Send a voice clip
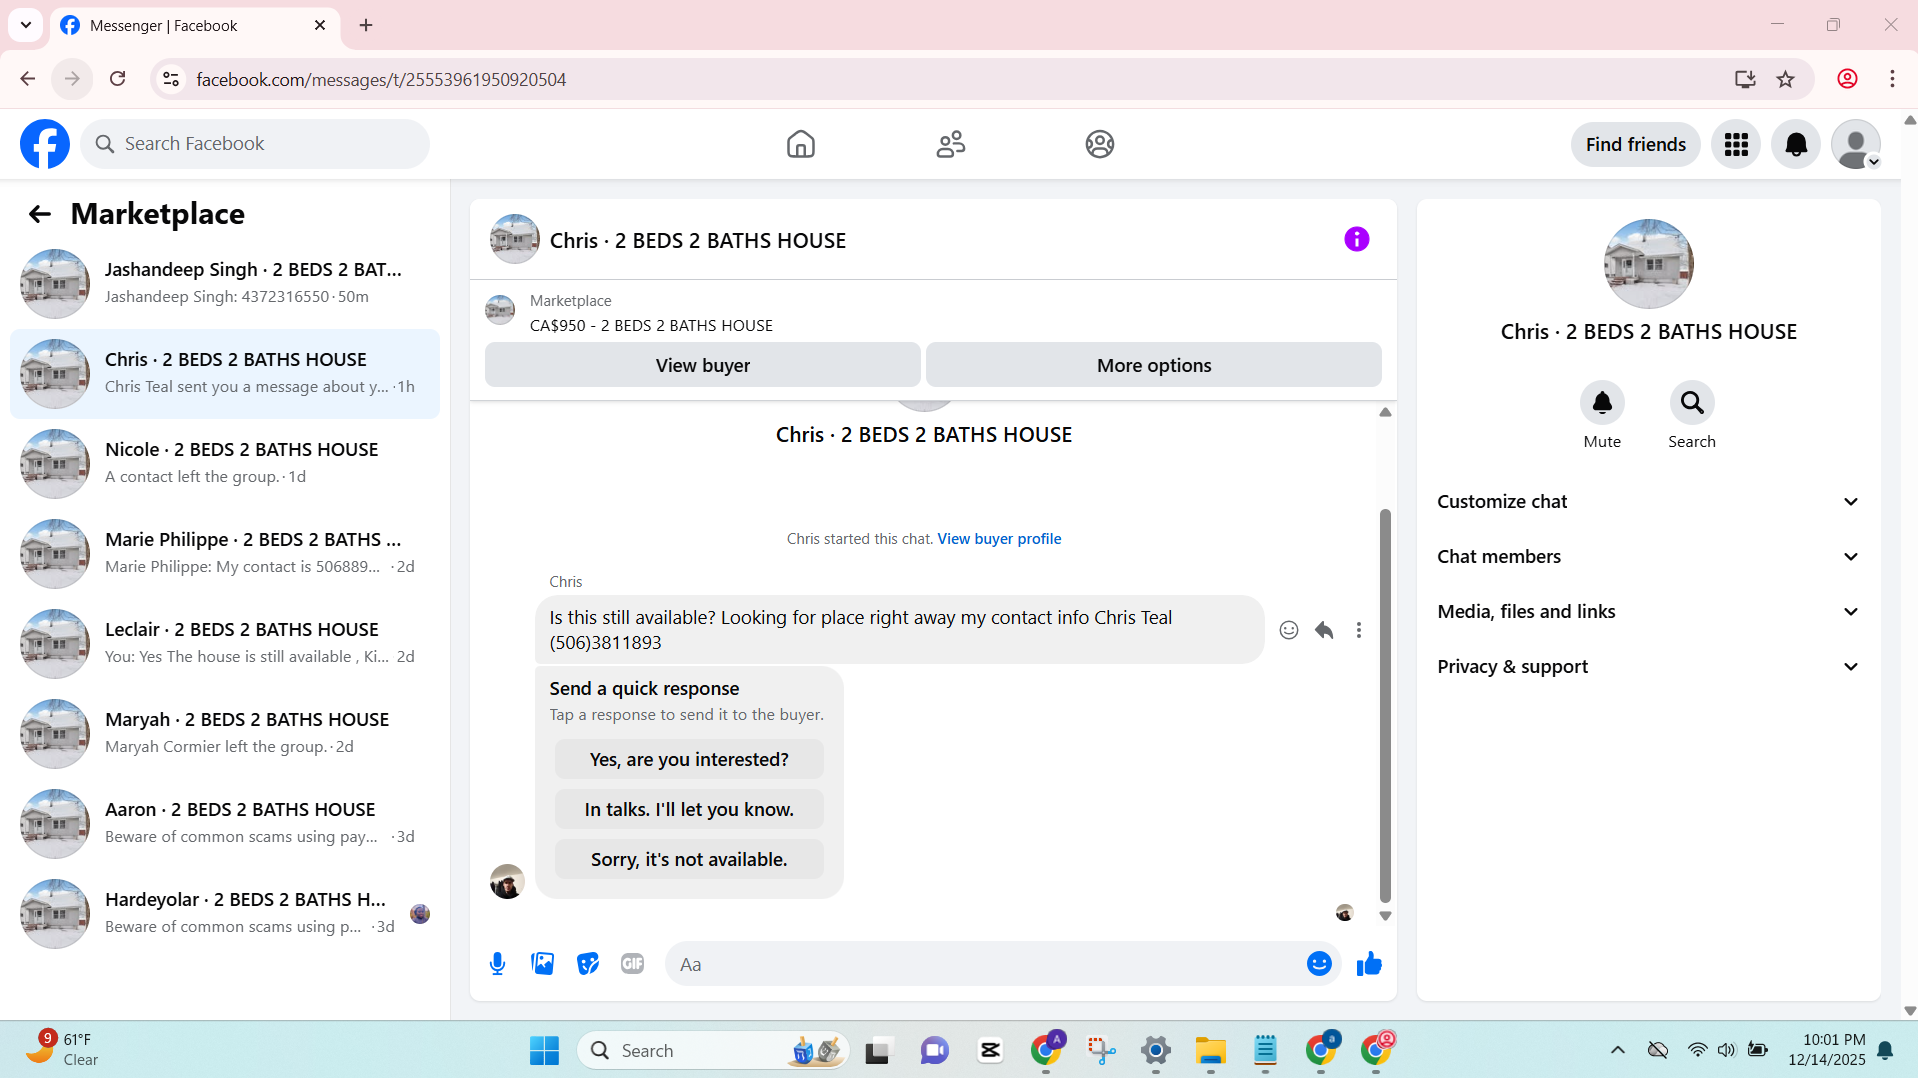1918x1078 pixels. (x=497, y=964)
